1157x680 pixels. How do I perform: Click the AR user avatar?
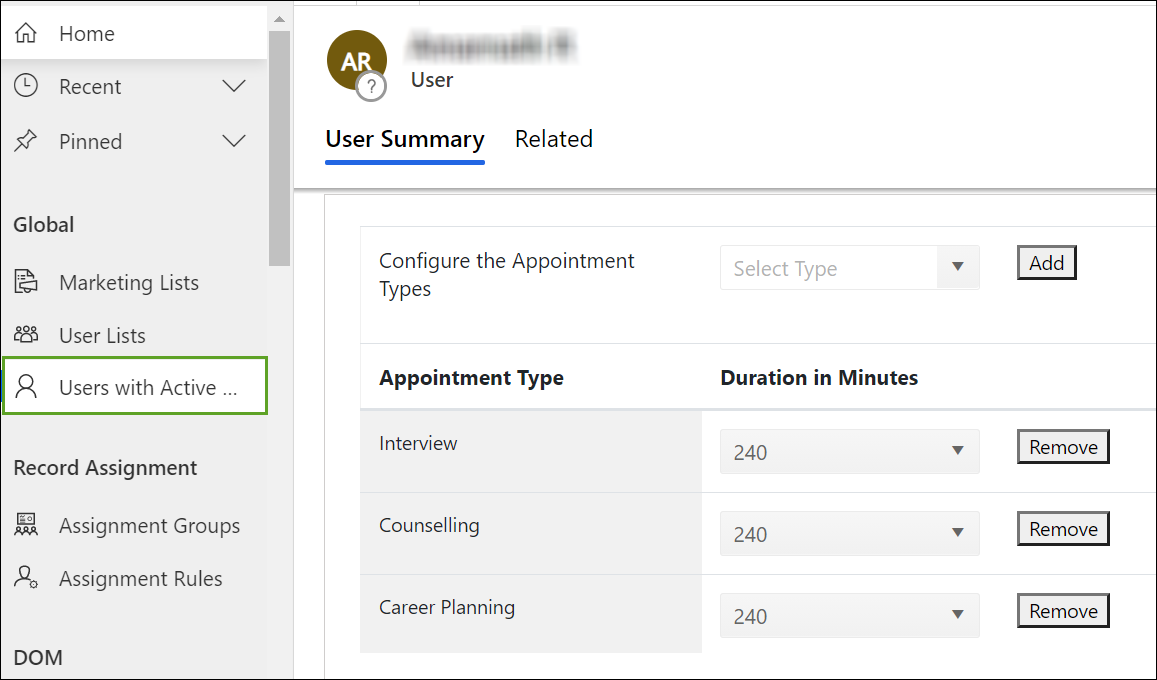click(356, 61)
